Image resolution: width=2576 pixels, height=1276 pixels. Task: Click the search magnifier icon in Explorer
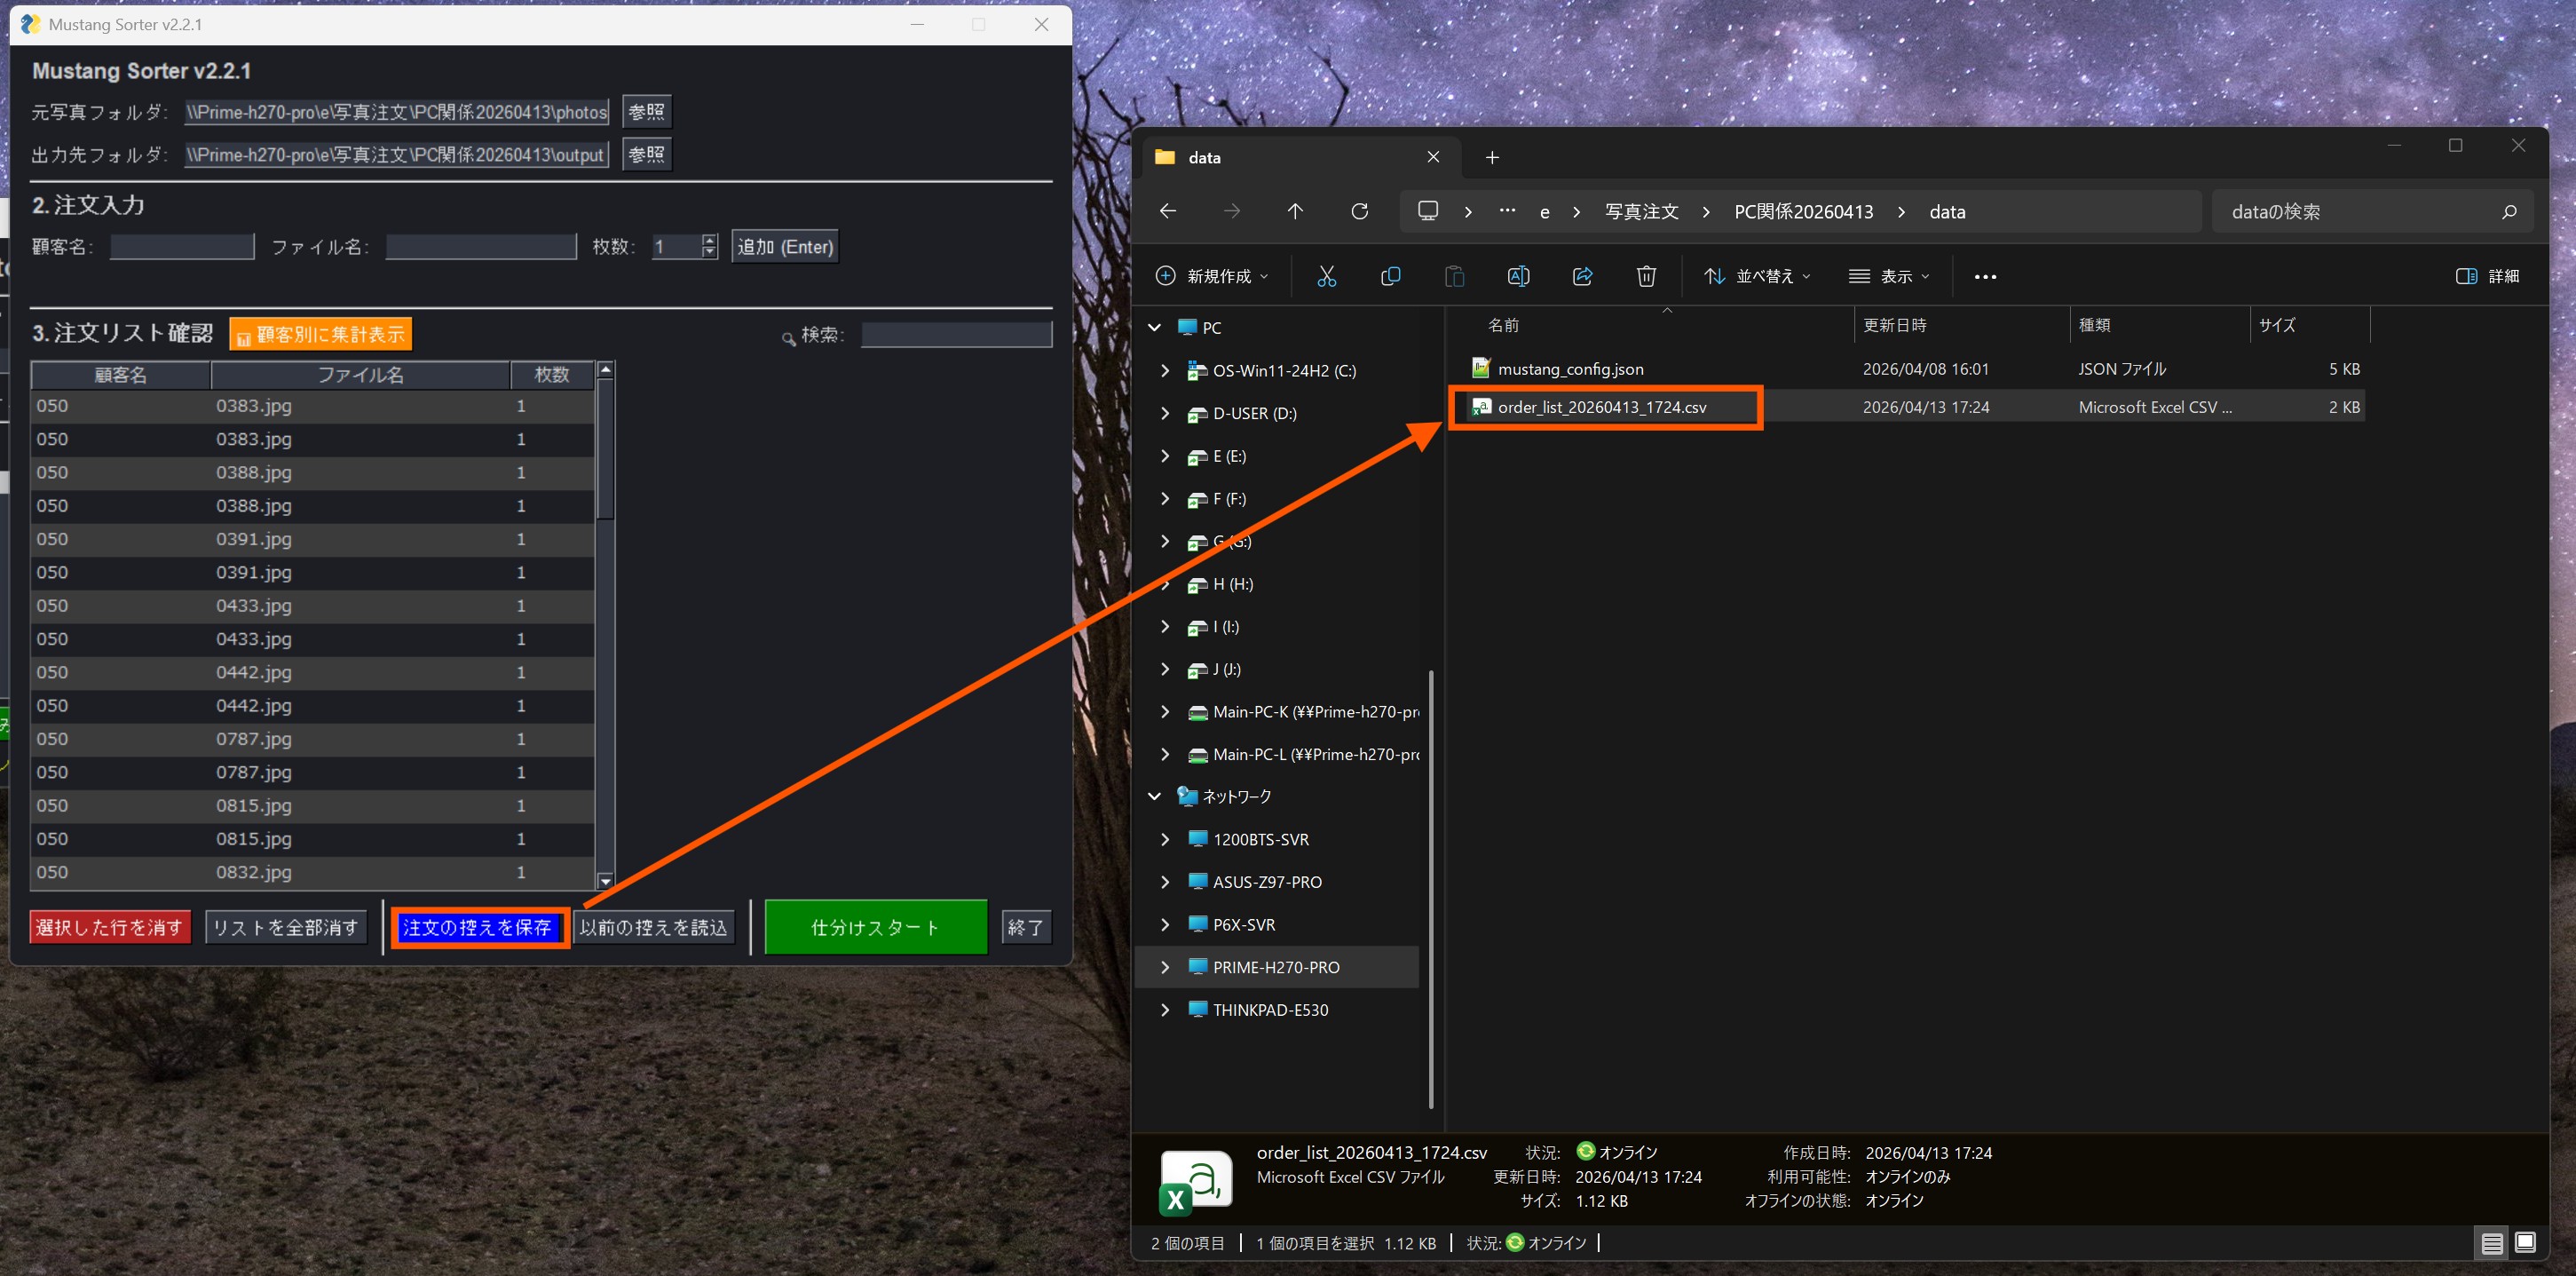[2508, 211]
